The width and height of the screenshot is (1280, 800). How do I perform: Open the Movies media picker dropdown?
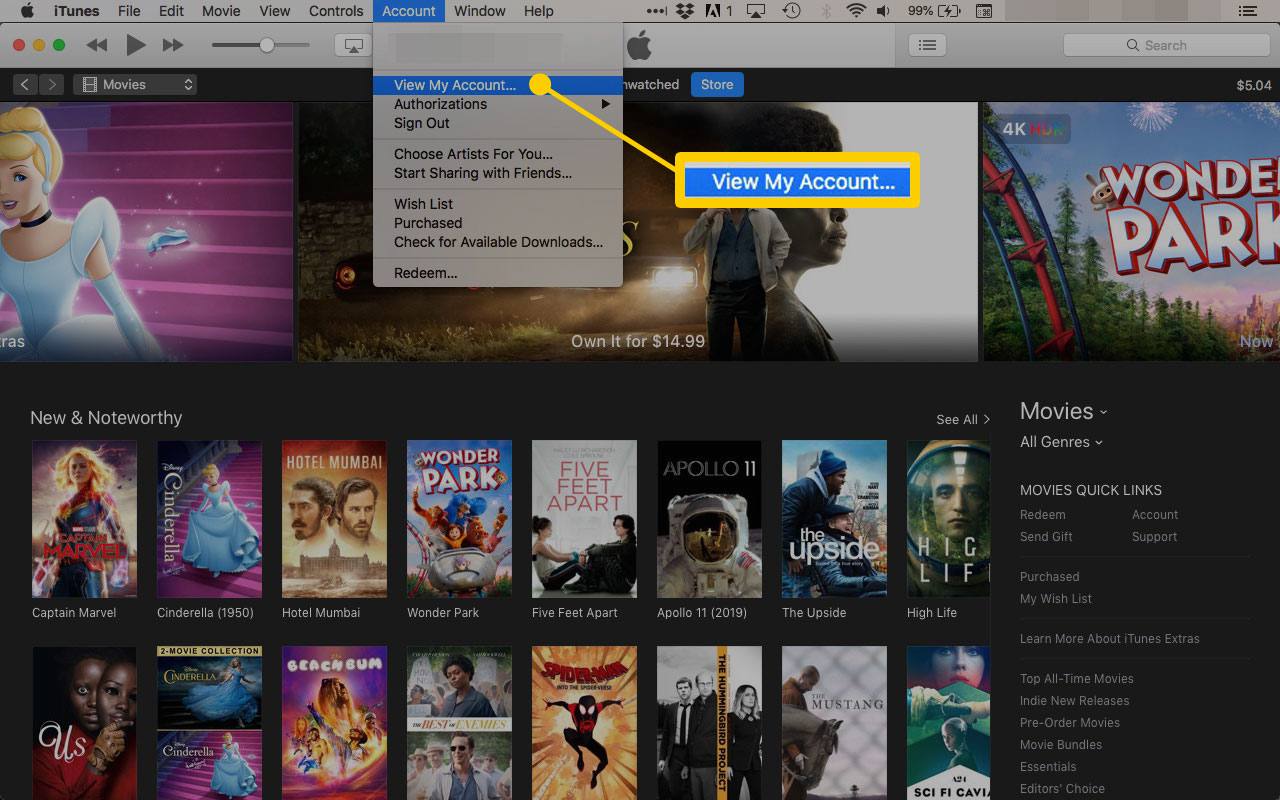point(135,85)
